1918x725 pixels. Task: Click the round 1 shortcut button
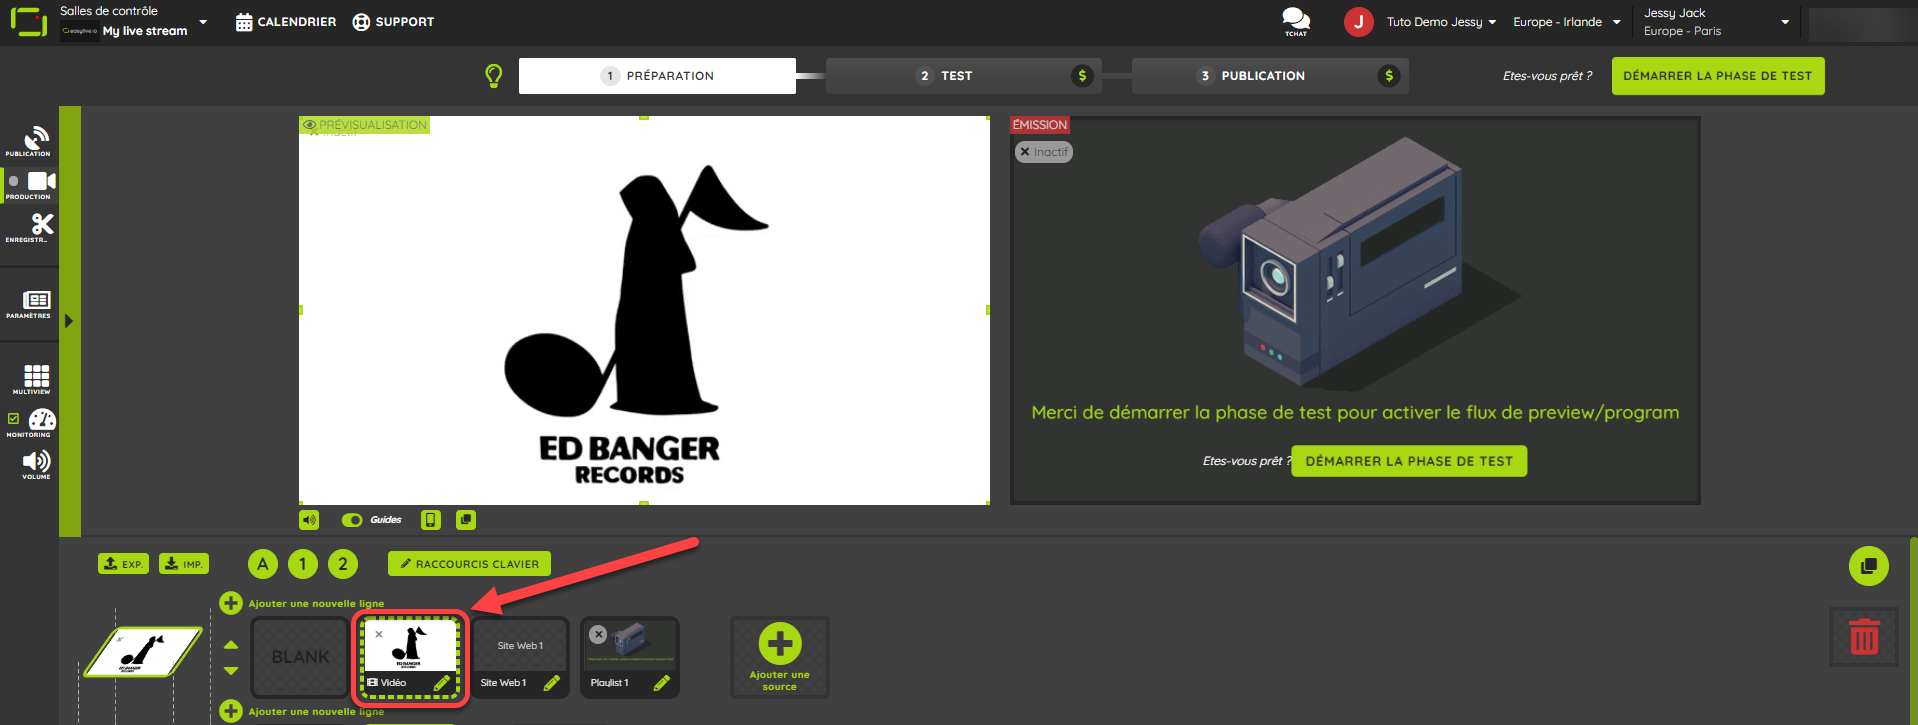coord(303,564)
